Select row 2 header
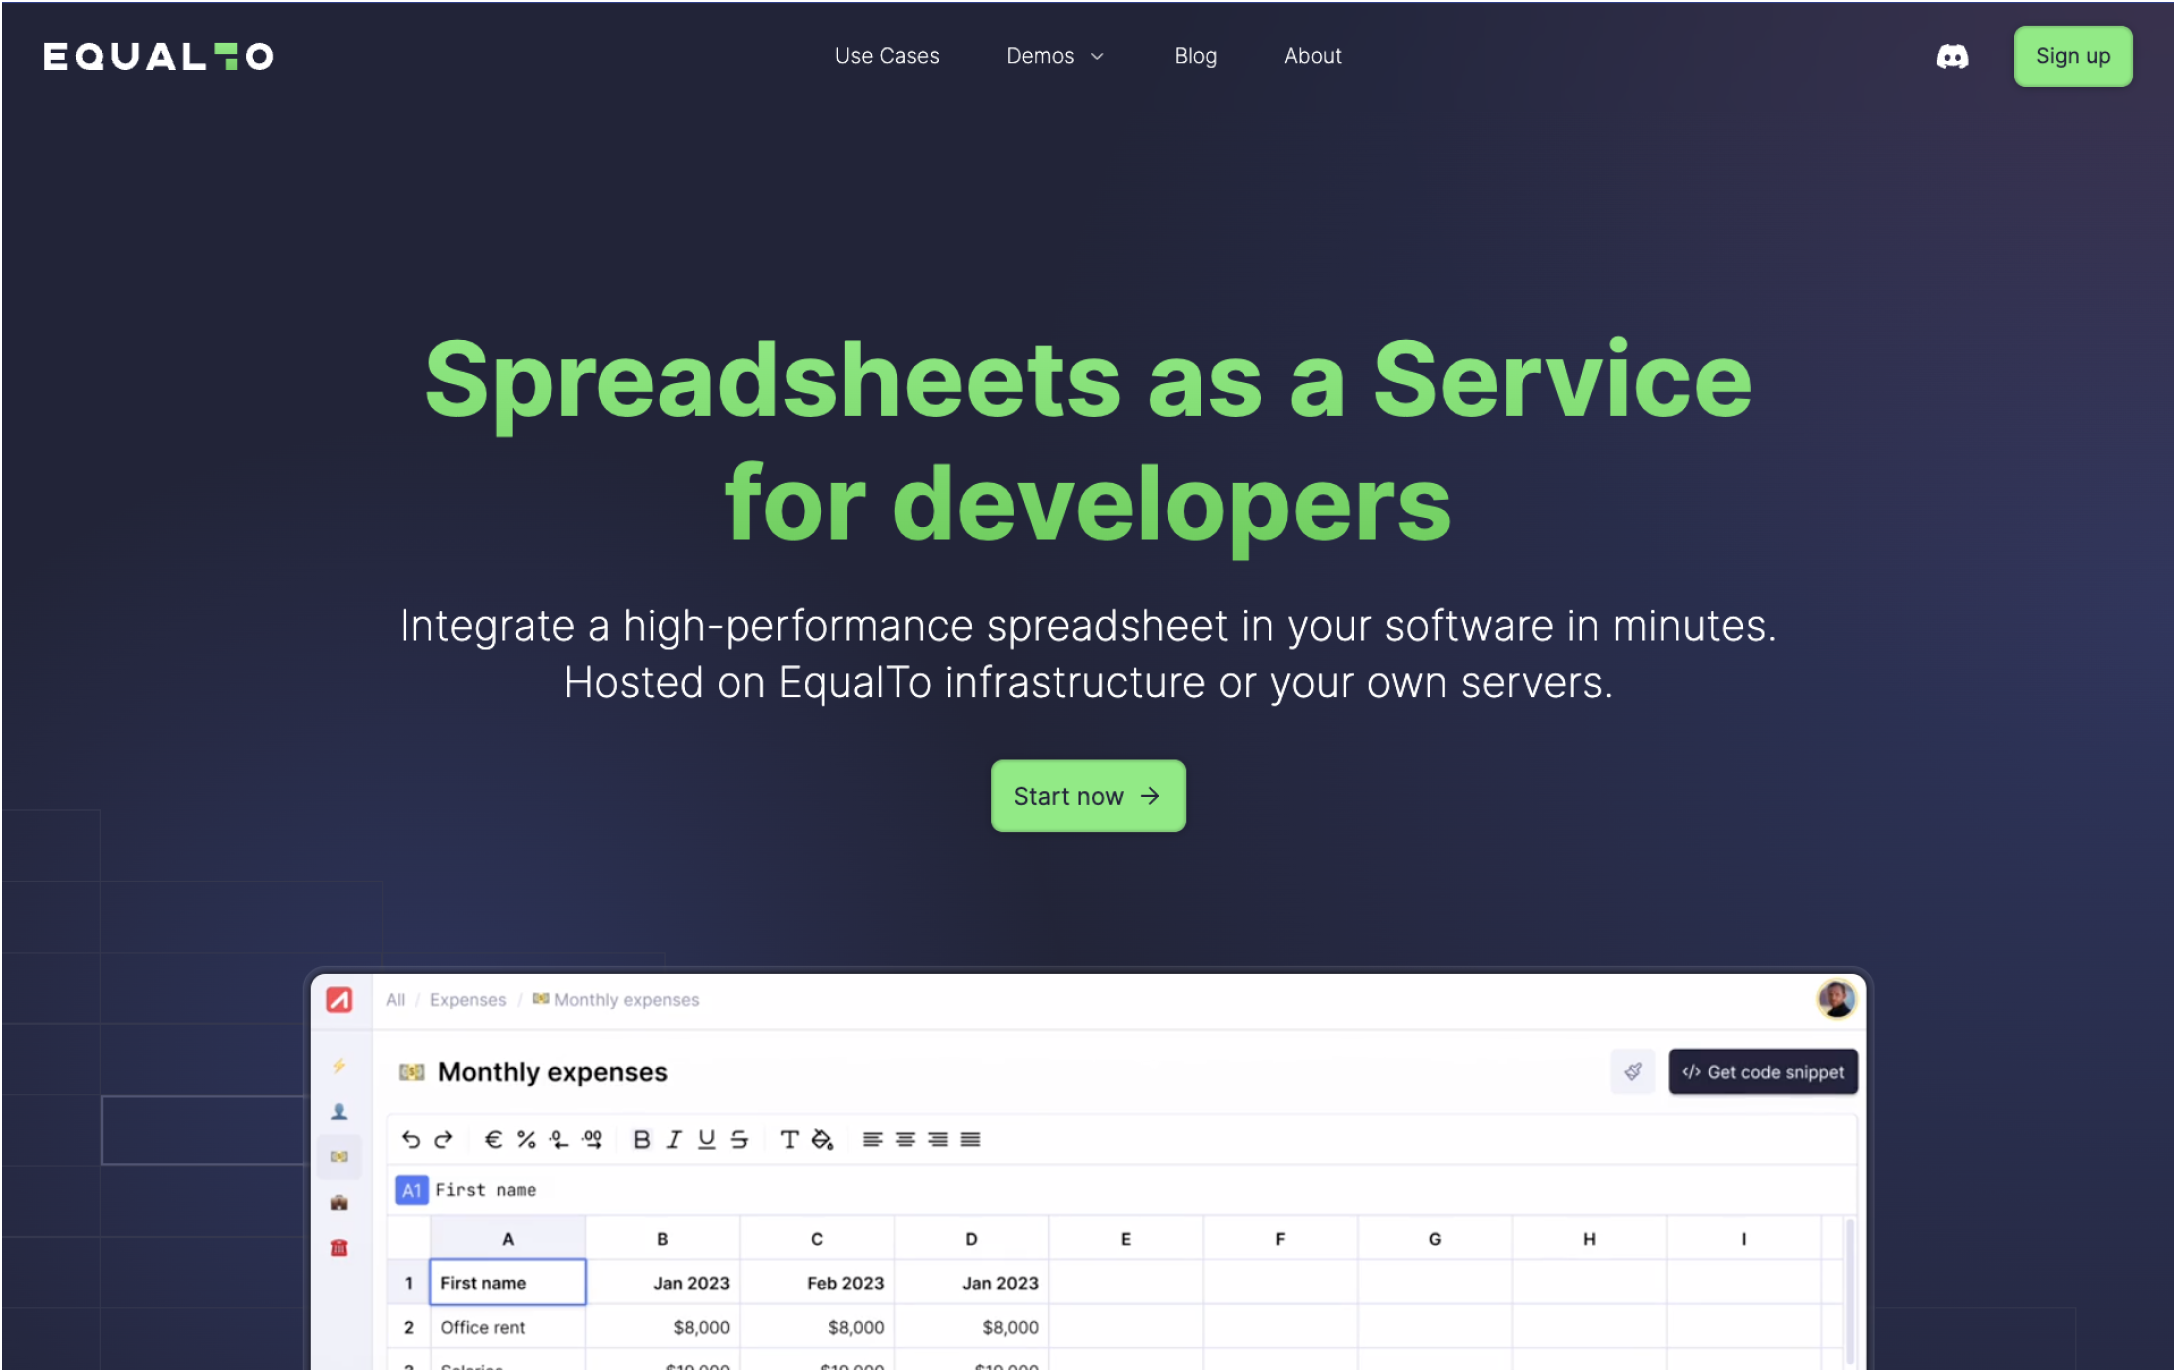Image resolution: width=2174 pixels, height=1370 pixels. tap(409, 1327)
